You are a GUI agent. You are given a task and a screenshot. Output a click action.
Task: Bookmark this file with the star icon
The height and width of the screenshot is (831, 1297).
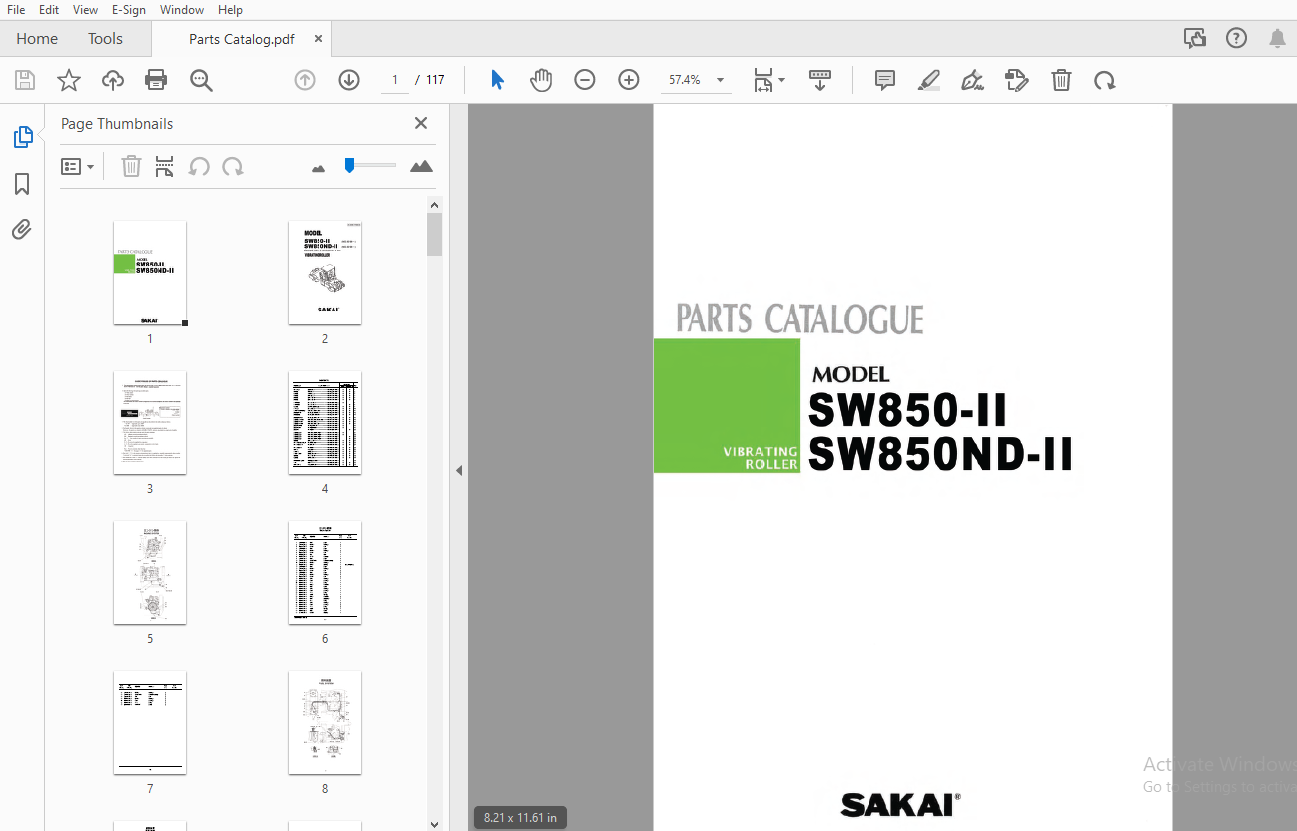(x=69, y=80)
